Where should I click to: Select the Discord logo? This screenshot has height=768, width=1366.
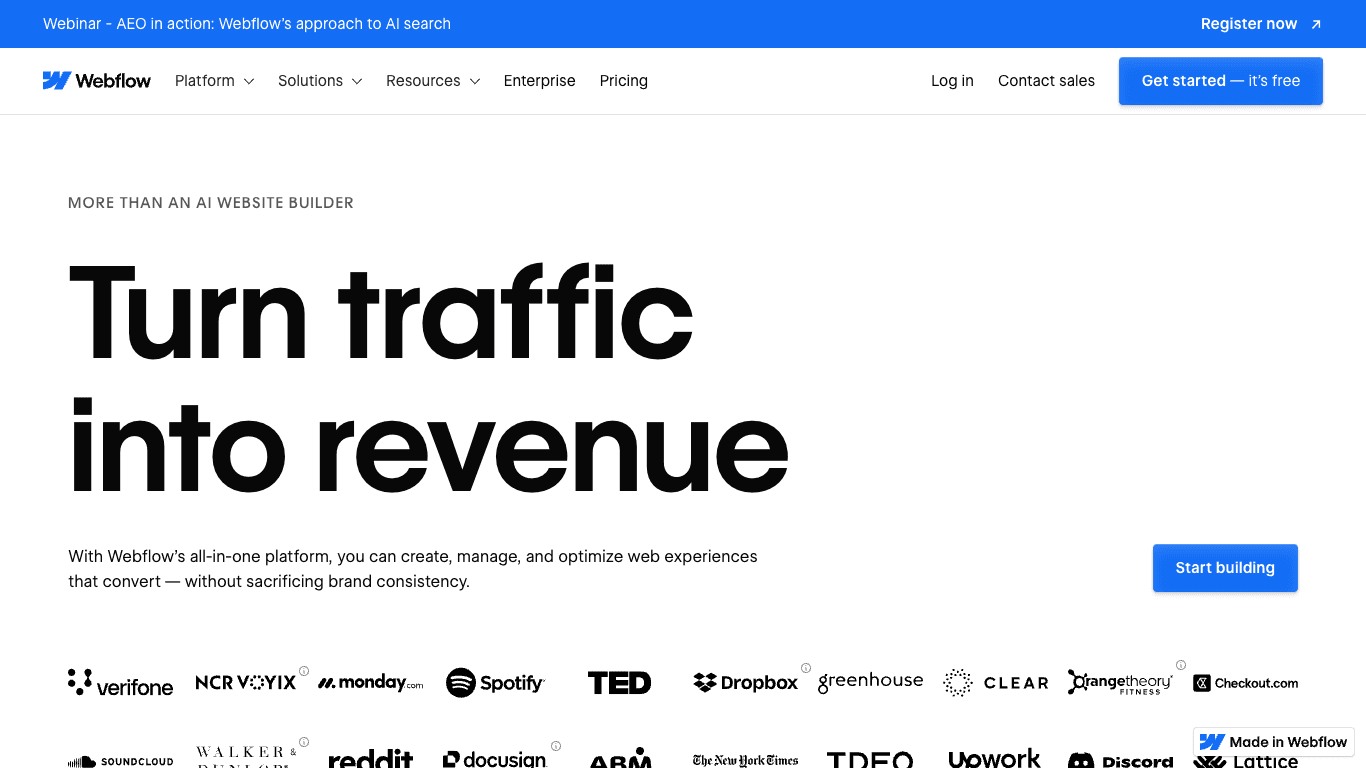coord(1120,760)
